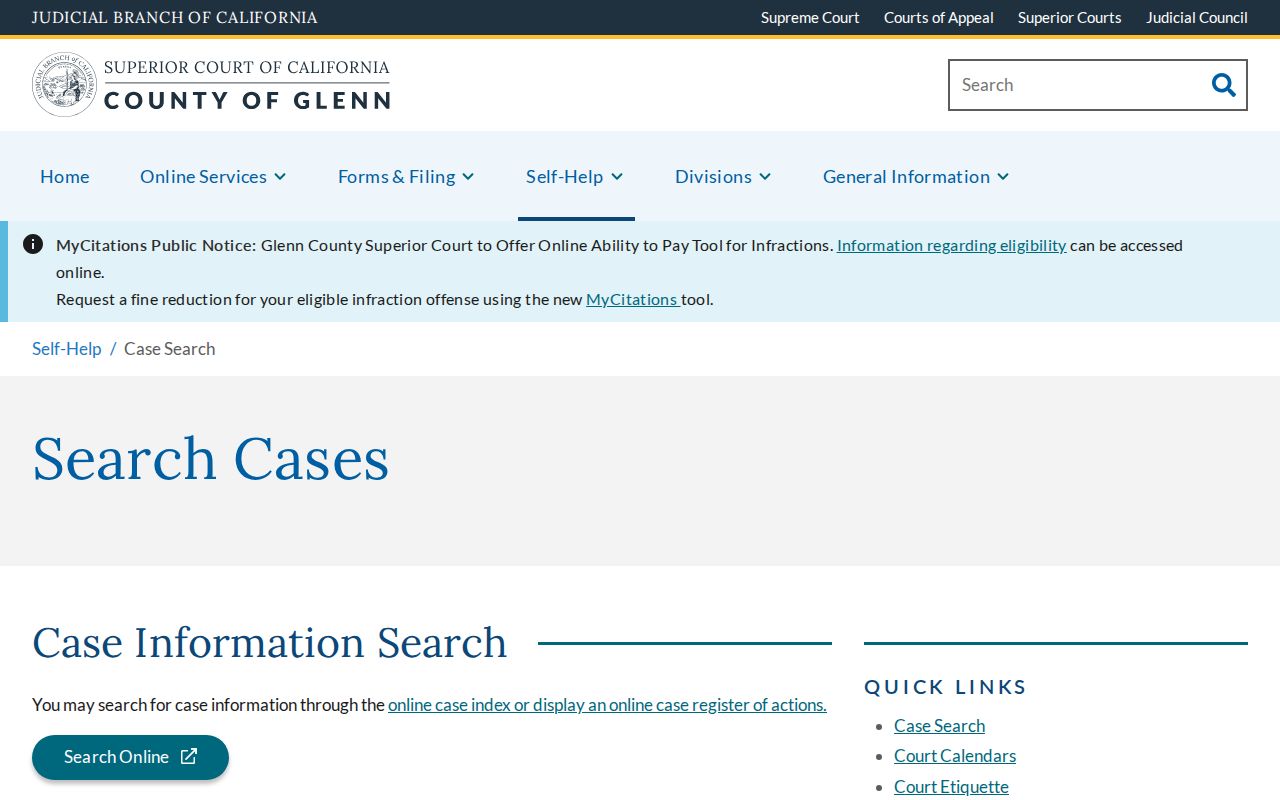
Task: Open the Courts of Appeal link
Action: (x=939, y=17)
